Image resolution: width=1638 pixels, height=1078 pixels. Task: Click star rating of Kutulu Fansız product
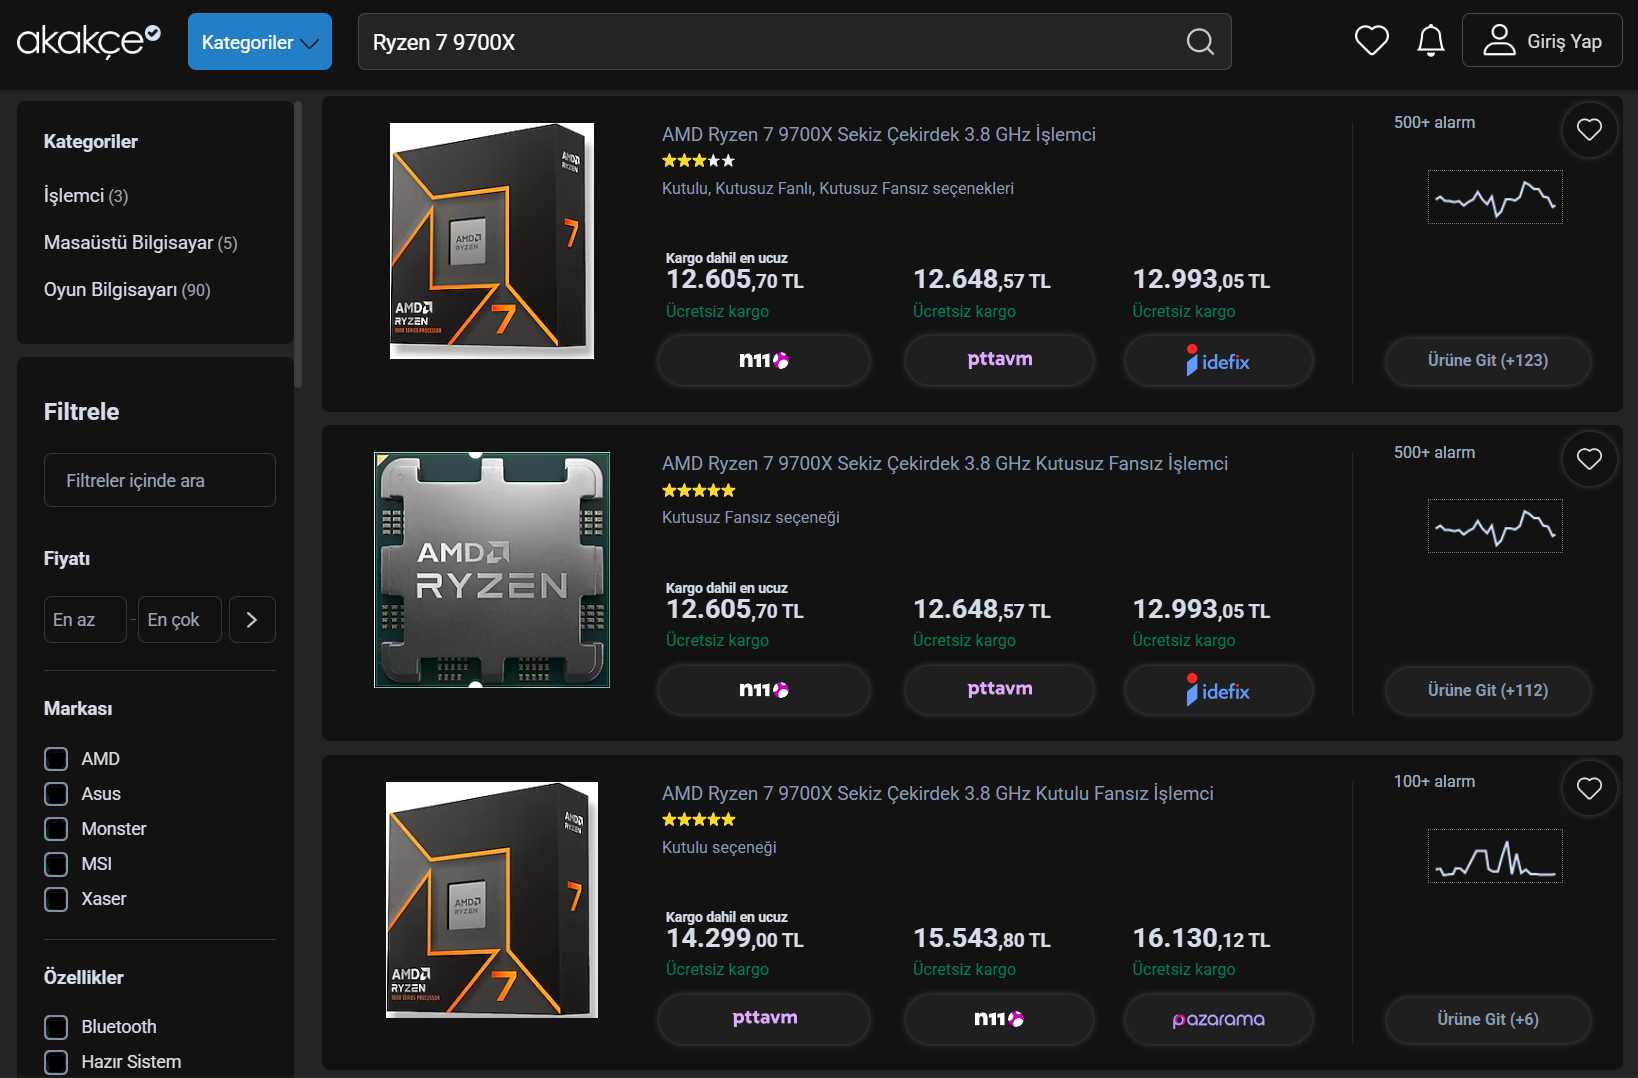point(698,820)
